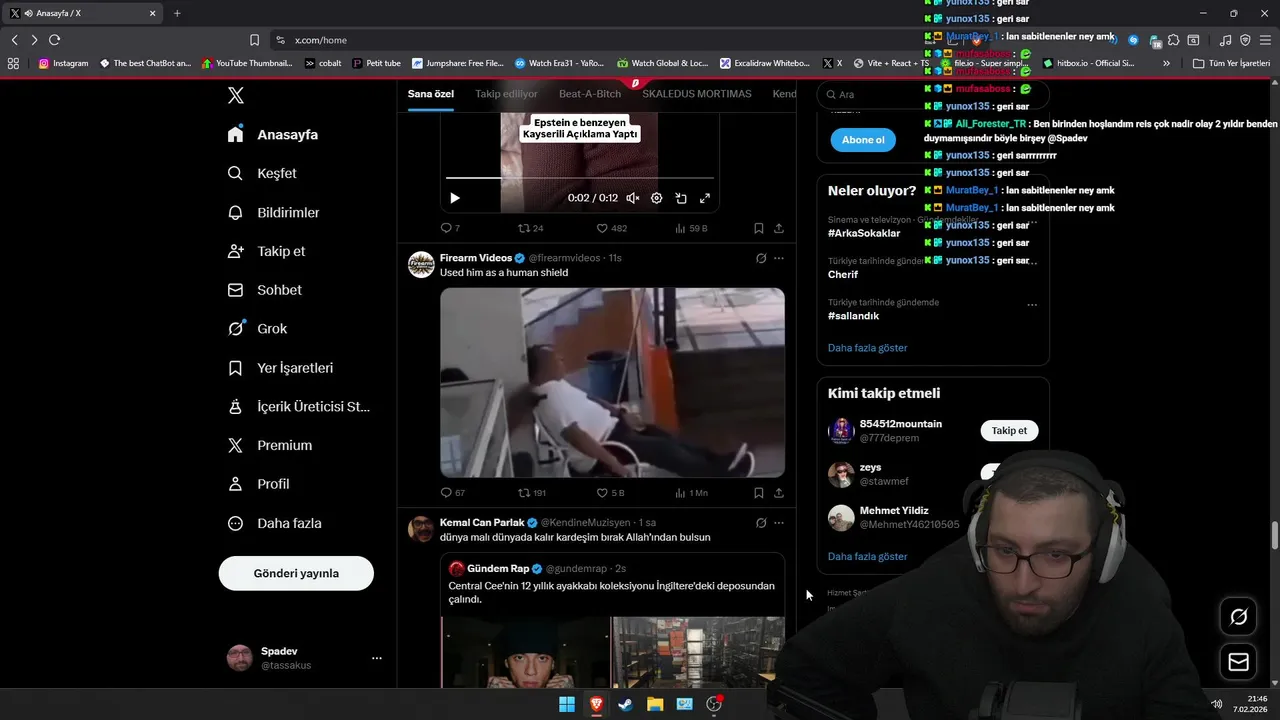
Task: Click the X logo in the sidebar
Action: (x=235, y=96)
